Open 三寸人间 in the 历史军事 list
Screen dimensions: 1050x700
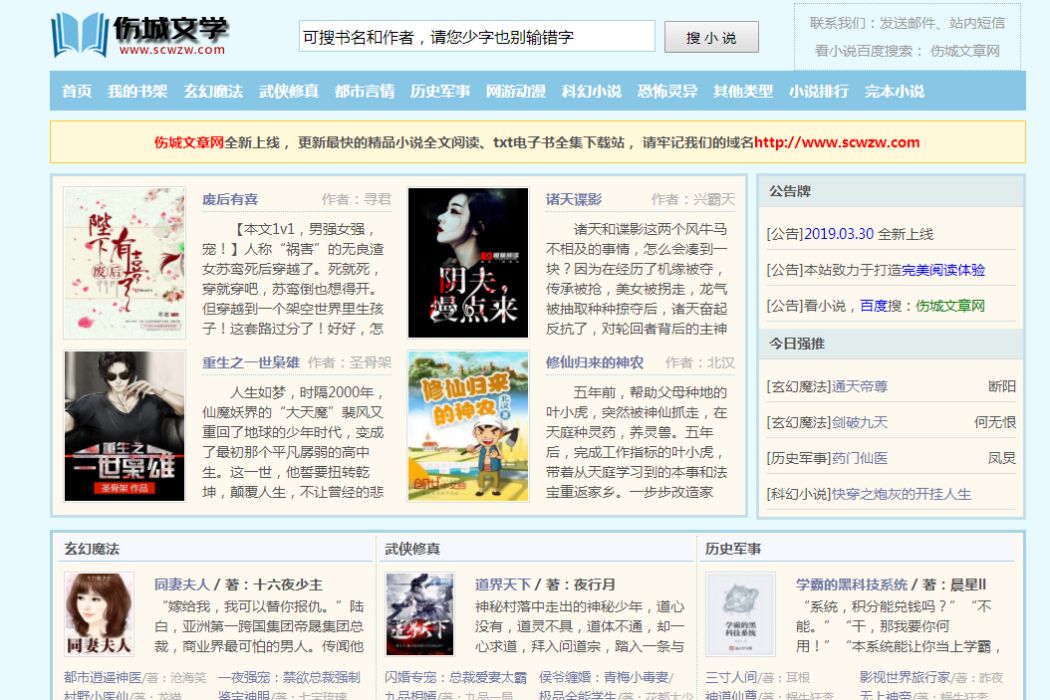pos(731,678)
